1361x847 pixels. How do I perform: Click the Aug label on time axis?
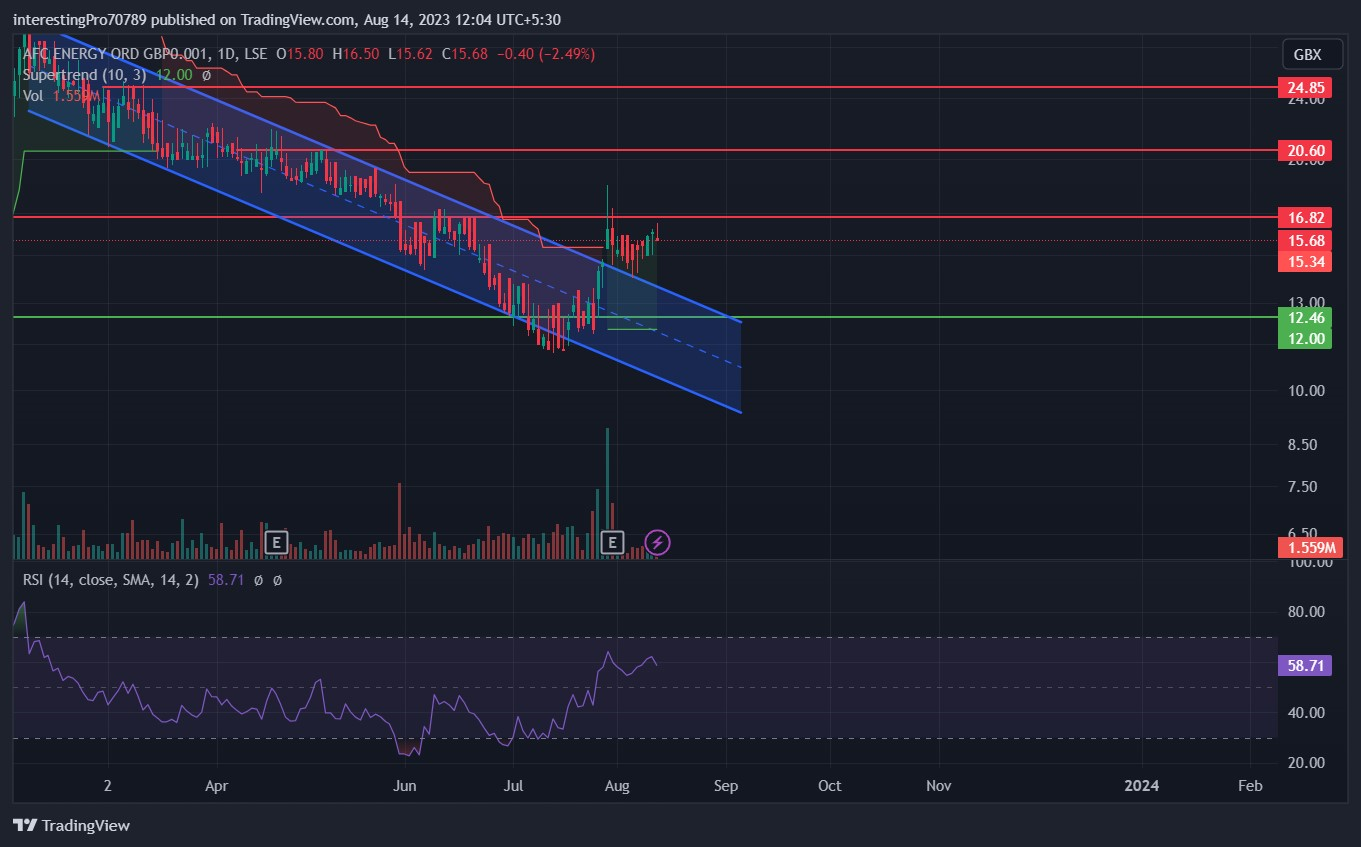click(618, 786)
